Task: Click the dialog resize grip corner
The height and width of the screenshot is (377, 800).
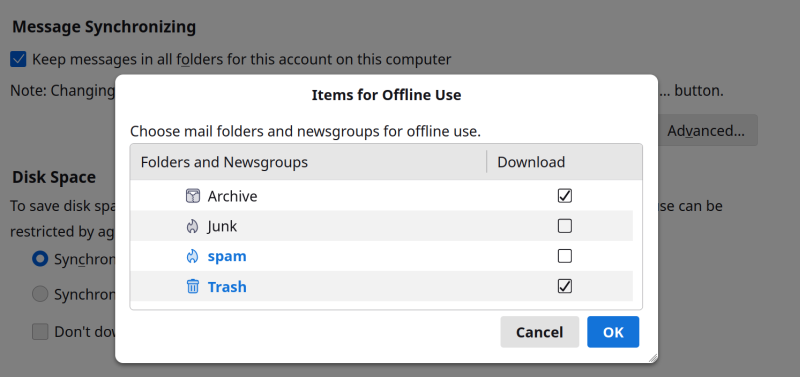Action: (653, 358)
